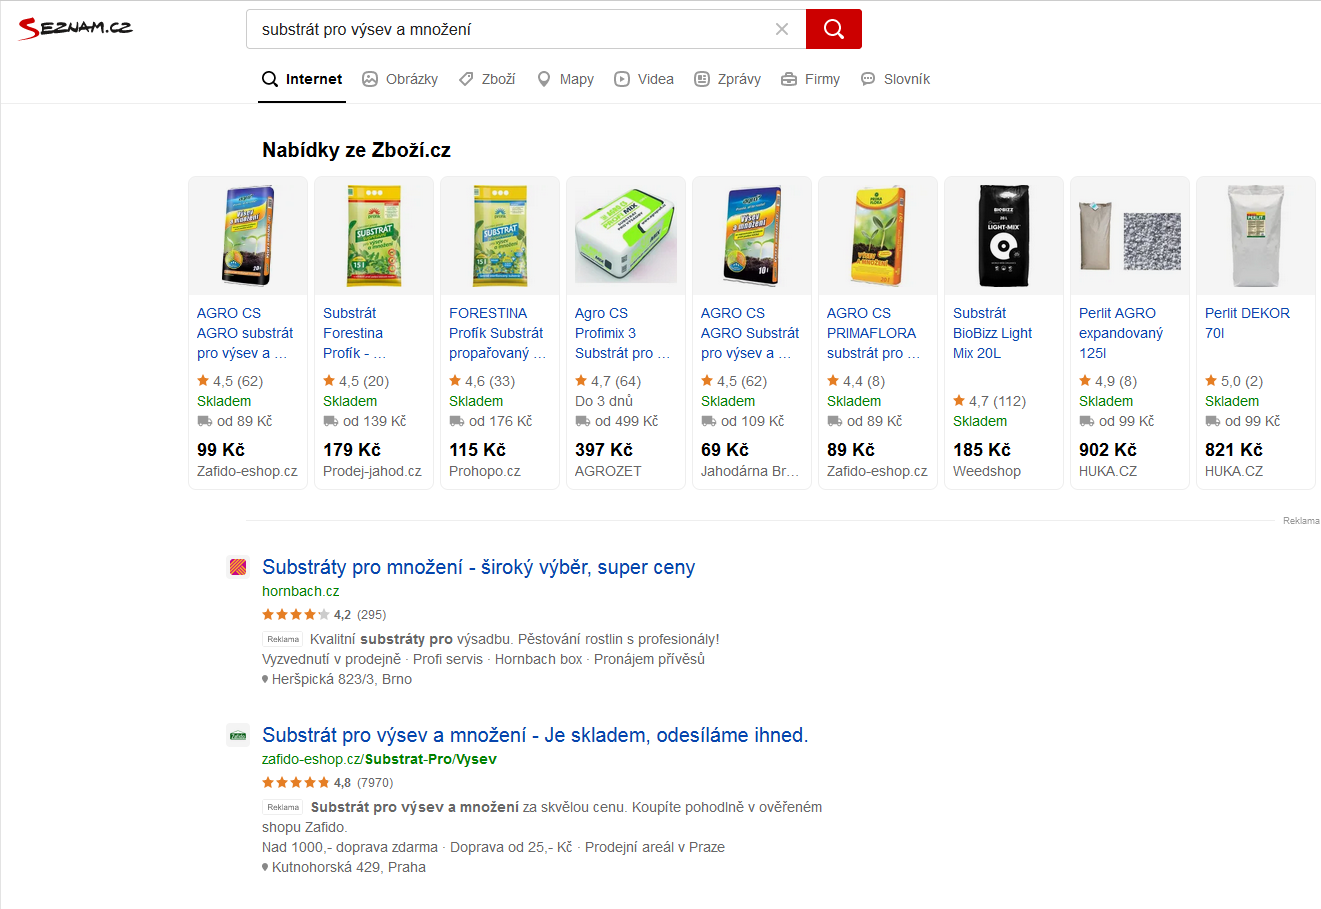Click the Zafido favicon icon
Screen dimensions: 1321x909
(x=238, y=735)
